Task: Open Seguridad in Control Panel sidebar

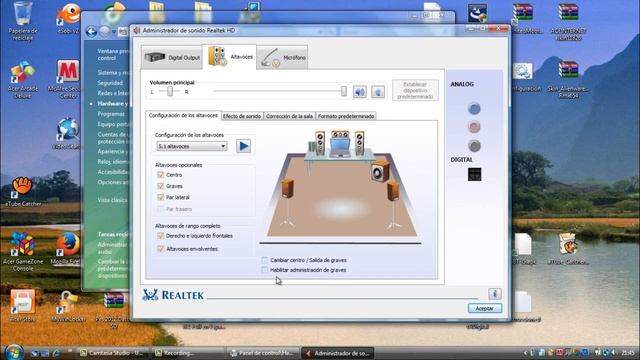Action: [x=110, y=83]
